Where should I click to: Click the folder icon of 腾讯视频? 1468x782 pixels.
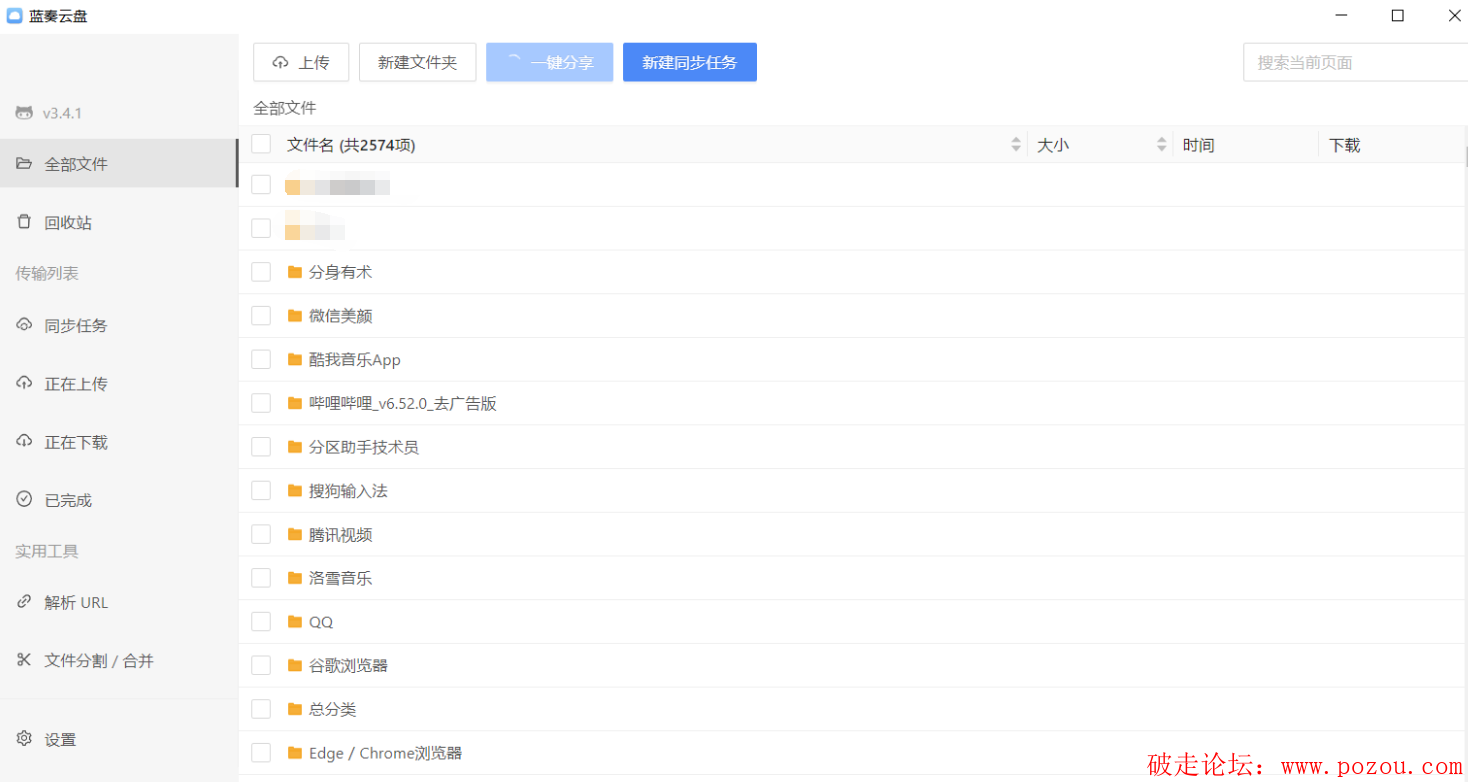295,535
